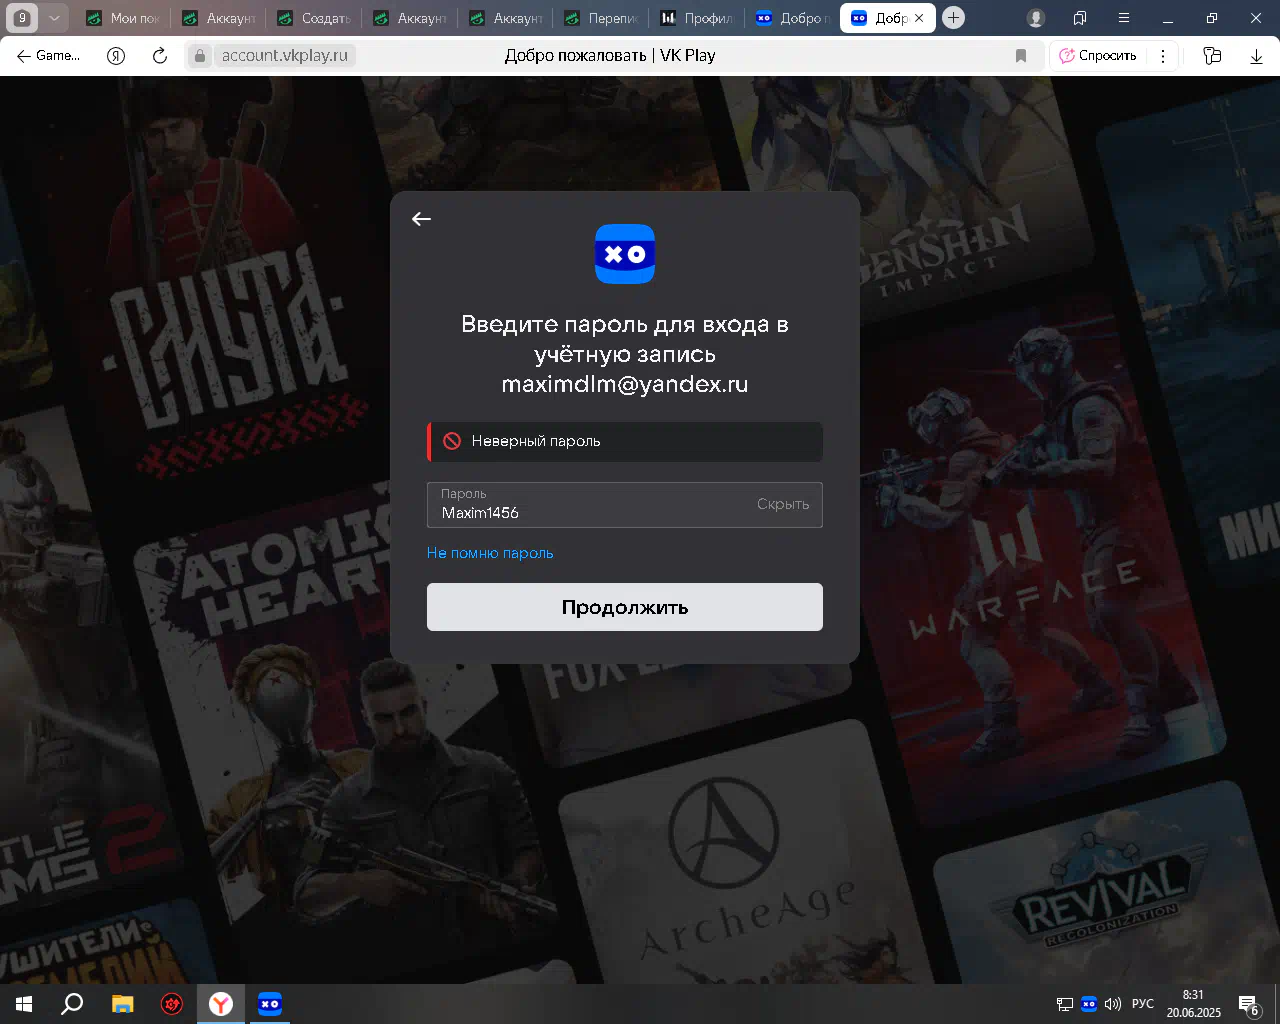Open File Explorer from the taskbar
1280x1024 pixels.
(x=122, y=1003)
